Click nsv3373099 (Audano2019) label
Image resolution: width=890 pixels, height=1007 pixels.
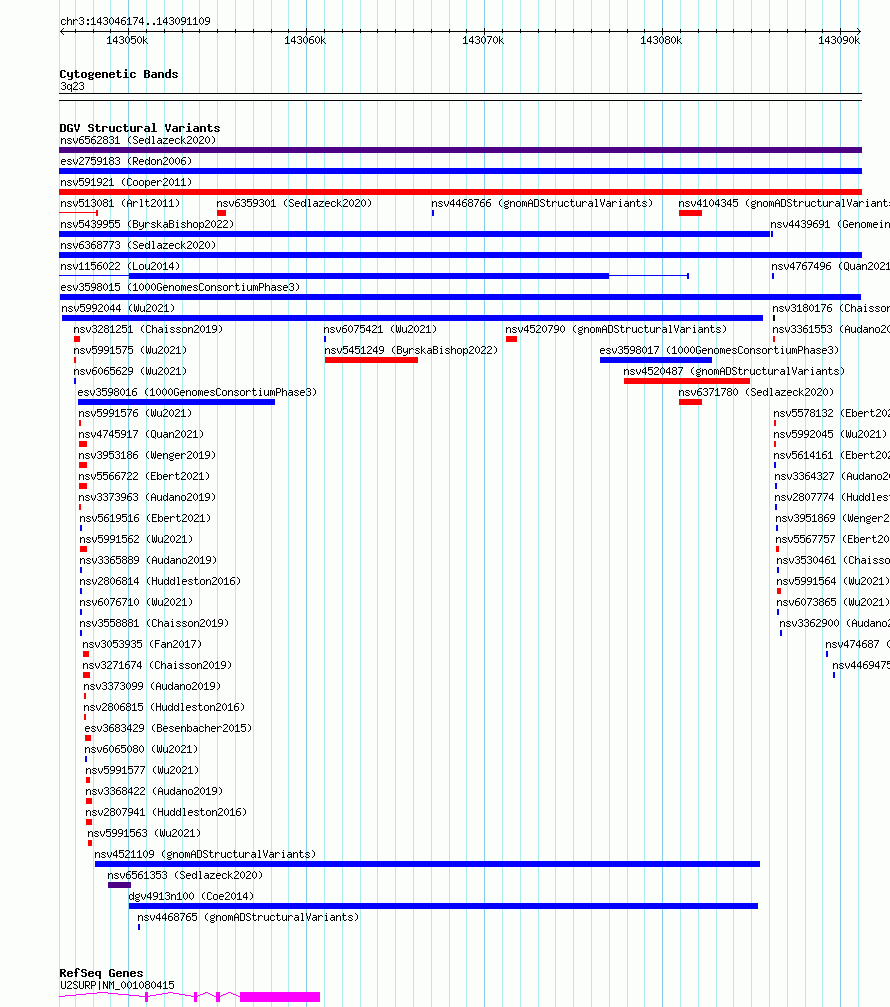[x=152, y=687]
